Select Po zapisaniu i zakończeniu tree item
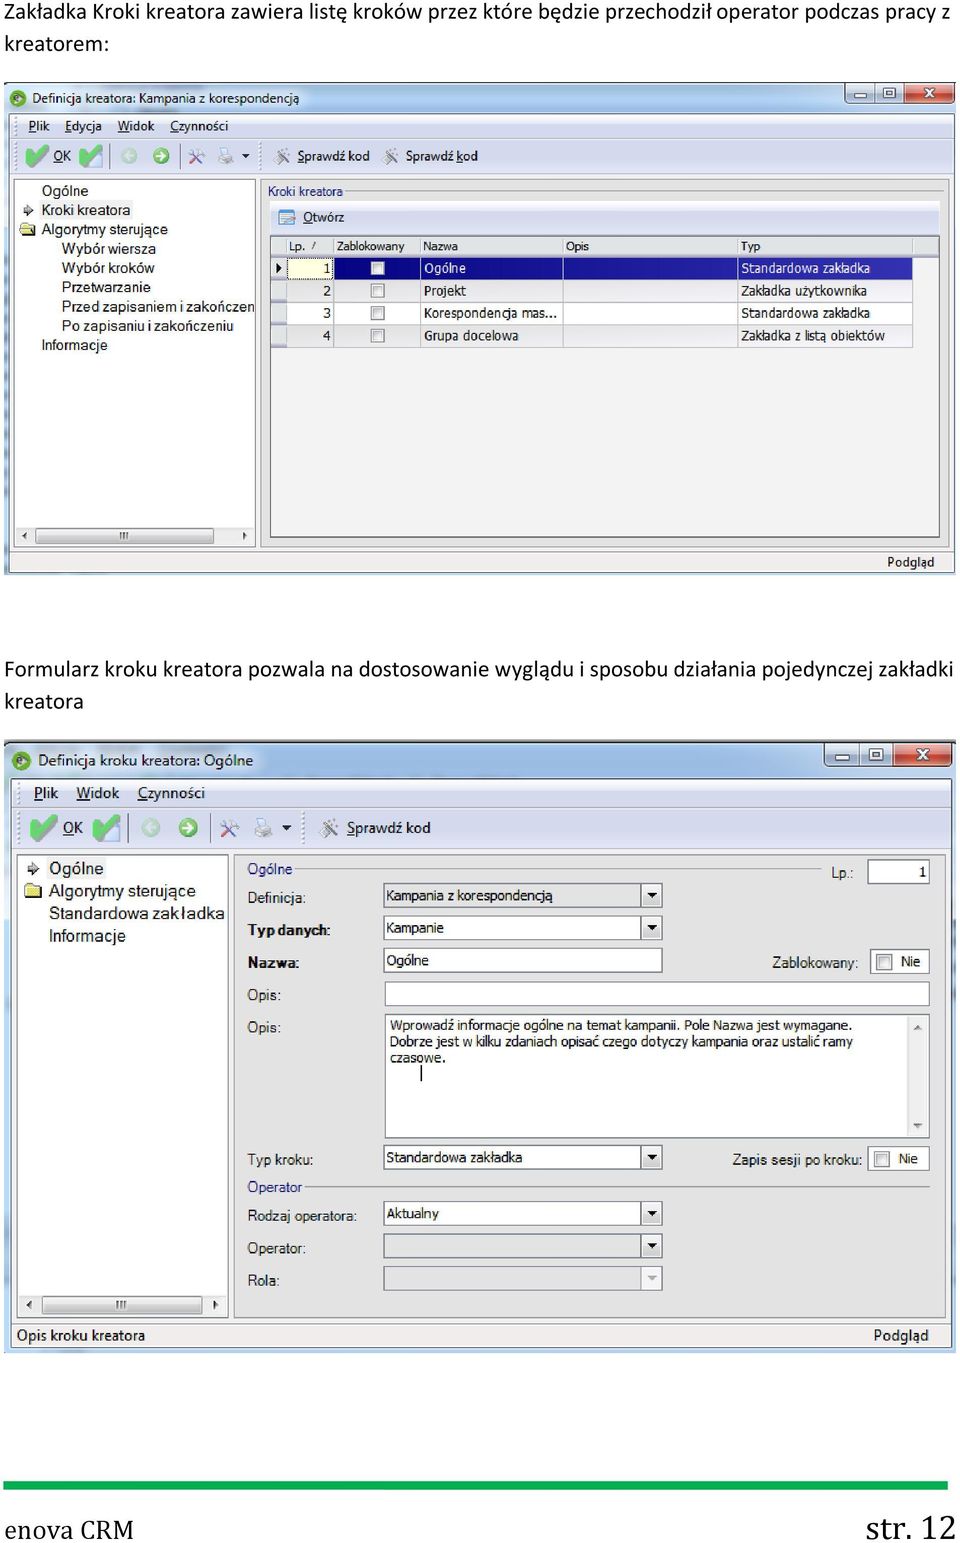Screen dimensions: 960x1543 pyautogui.click(x=147, y=326)
